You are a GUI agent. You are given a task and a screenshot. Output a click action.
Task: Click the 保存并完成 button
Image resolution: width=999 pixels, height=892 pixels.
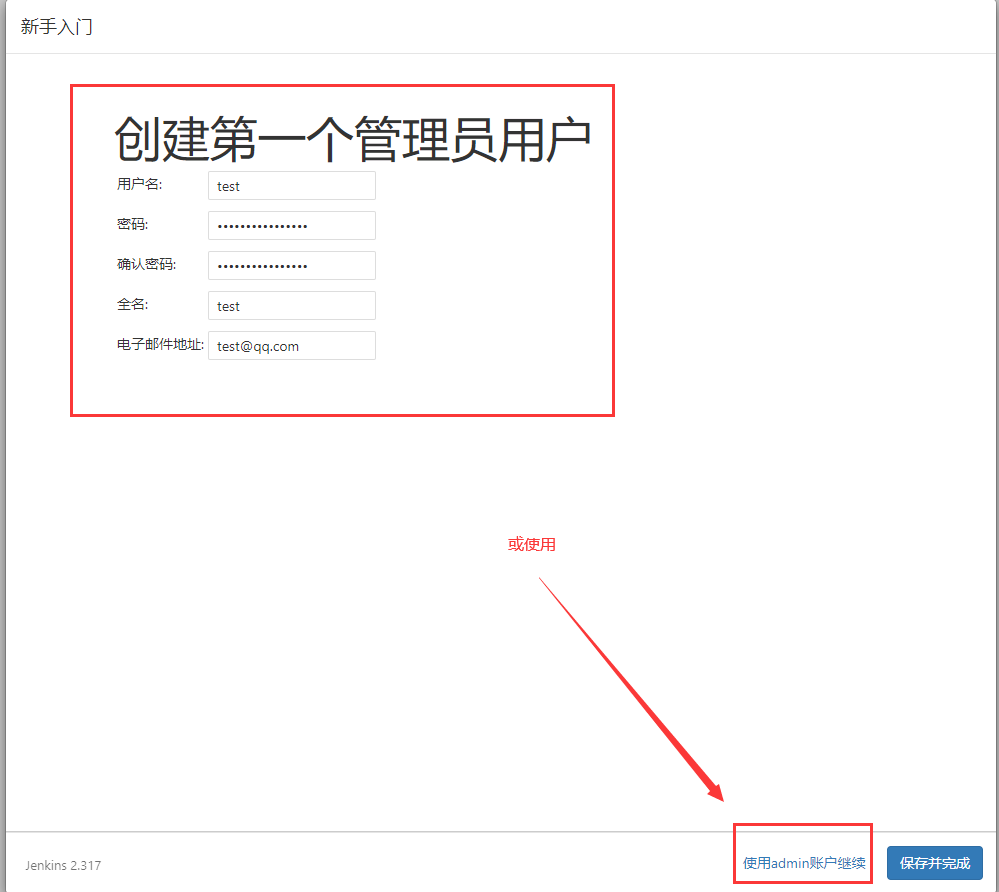[x=935, y=863]
